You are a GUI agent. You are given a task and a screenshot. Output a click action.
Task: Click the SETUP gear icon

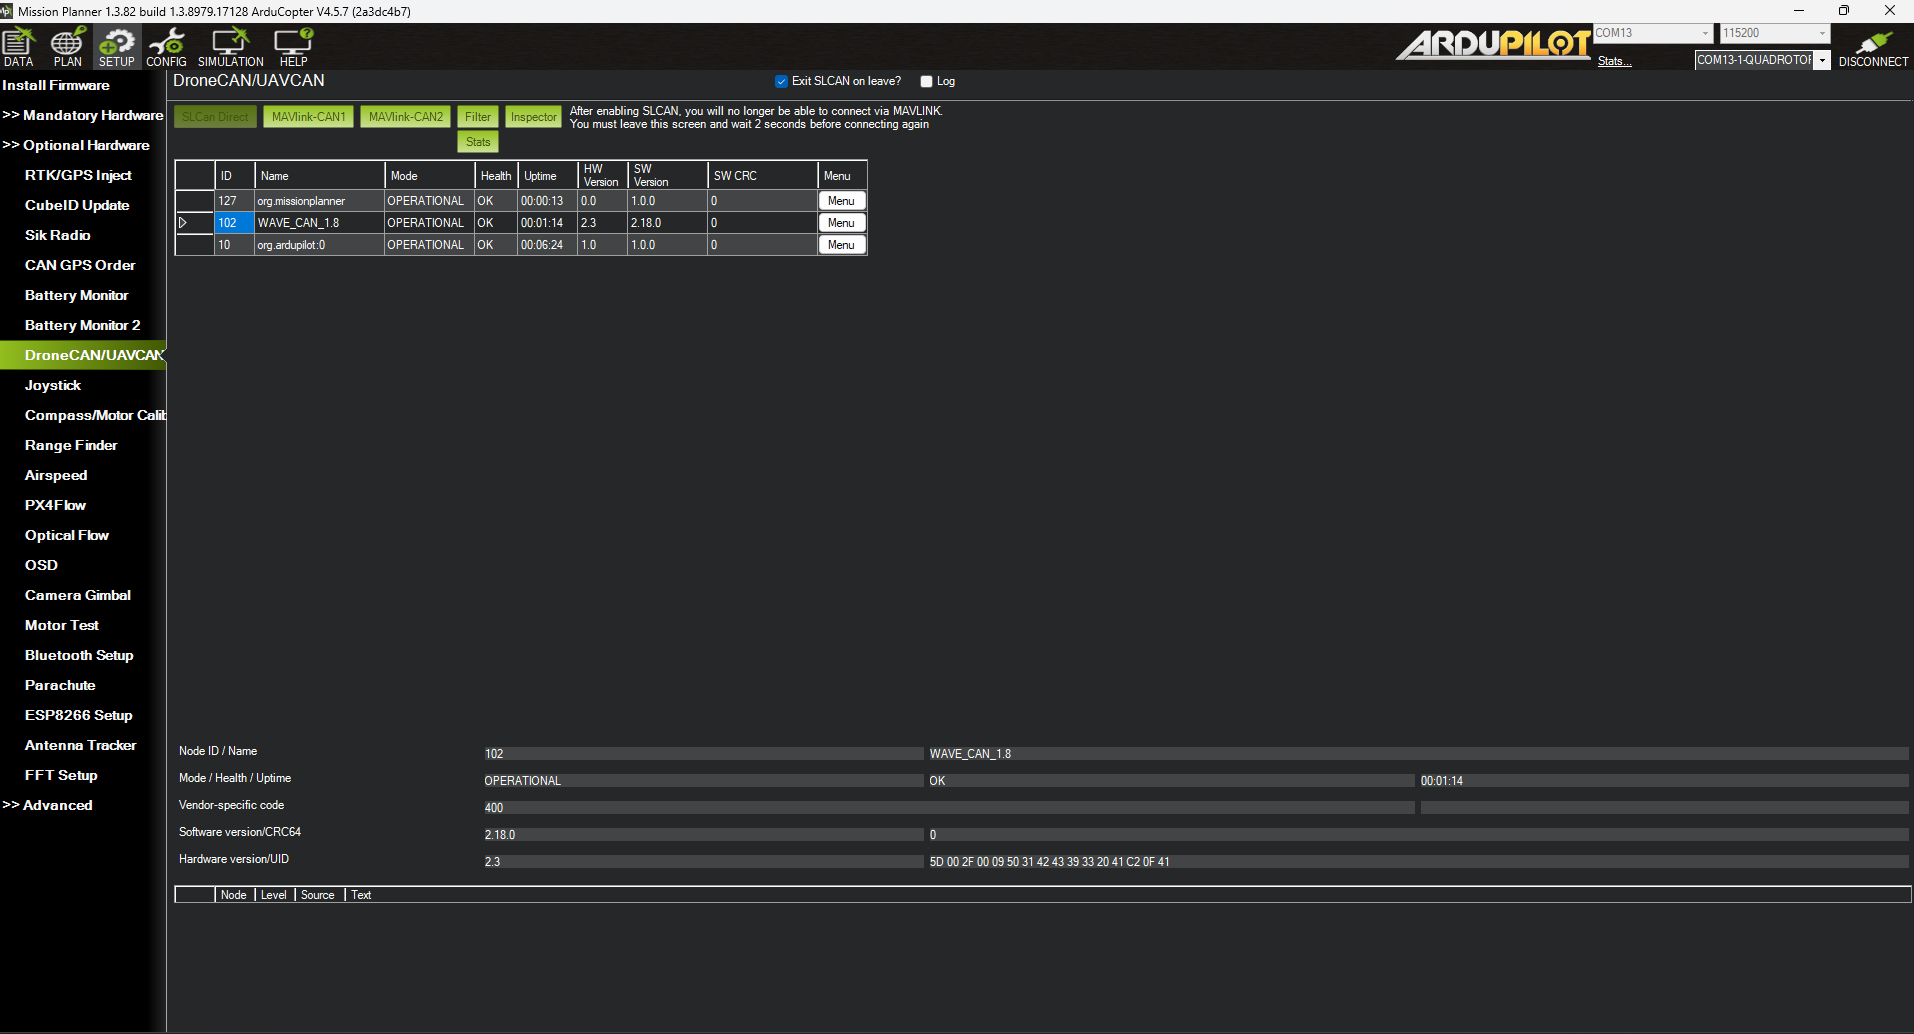click(116, 46)
